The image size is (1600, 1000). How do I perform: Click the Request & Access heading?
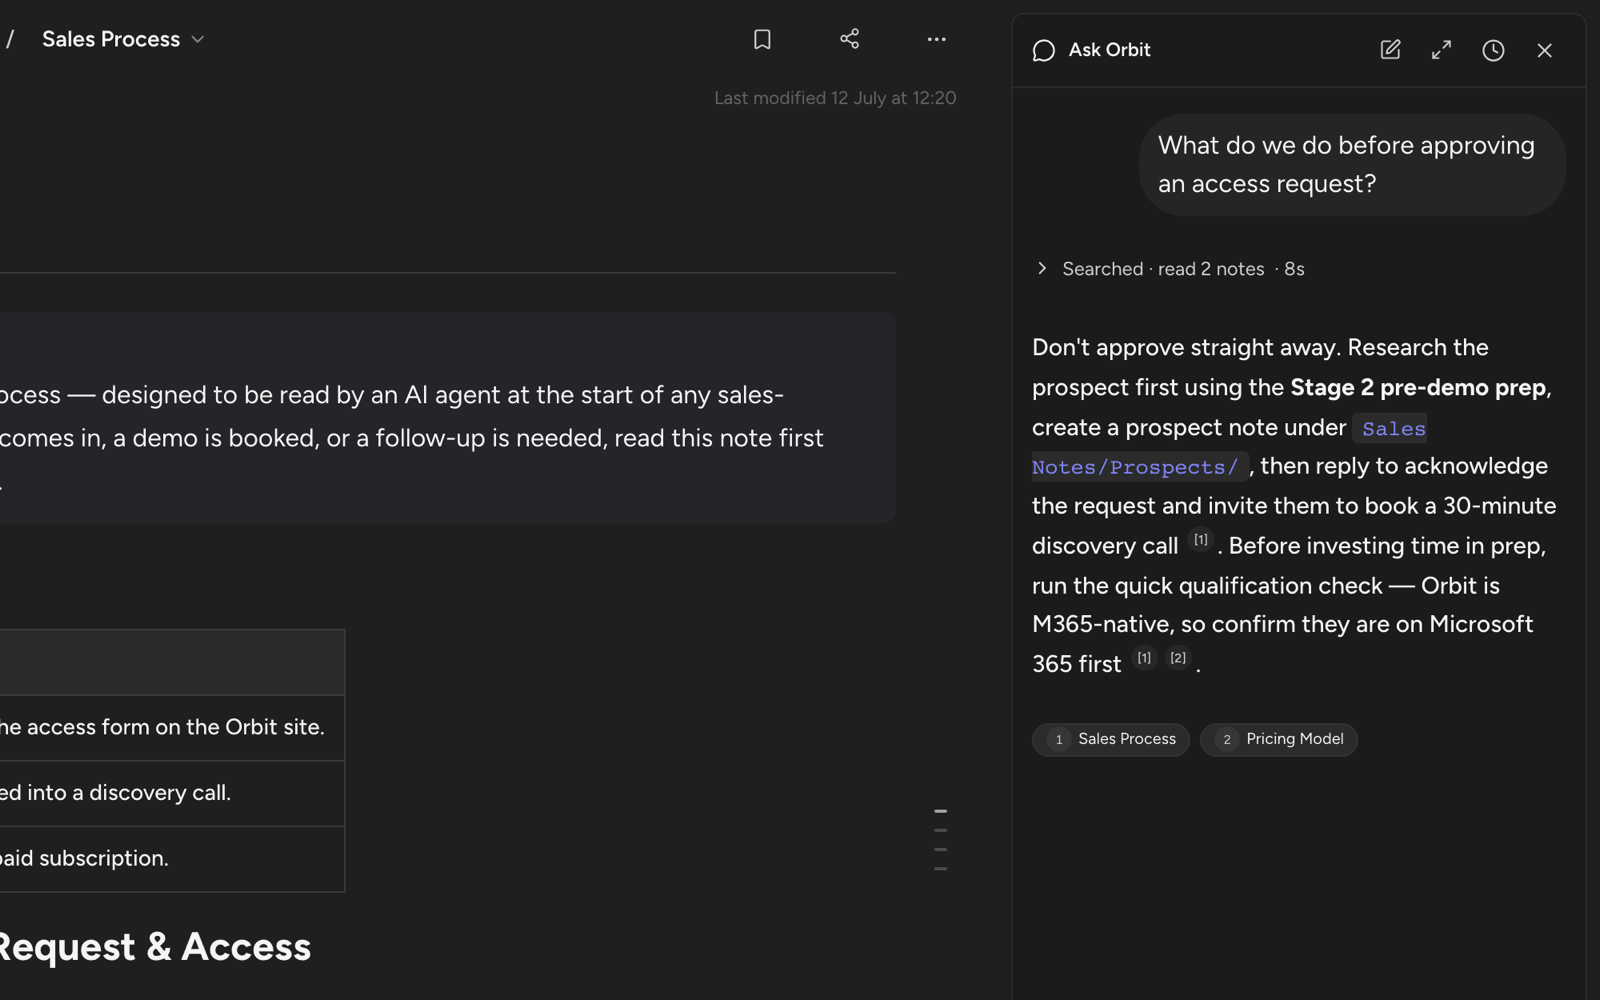tap(155, 947)
